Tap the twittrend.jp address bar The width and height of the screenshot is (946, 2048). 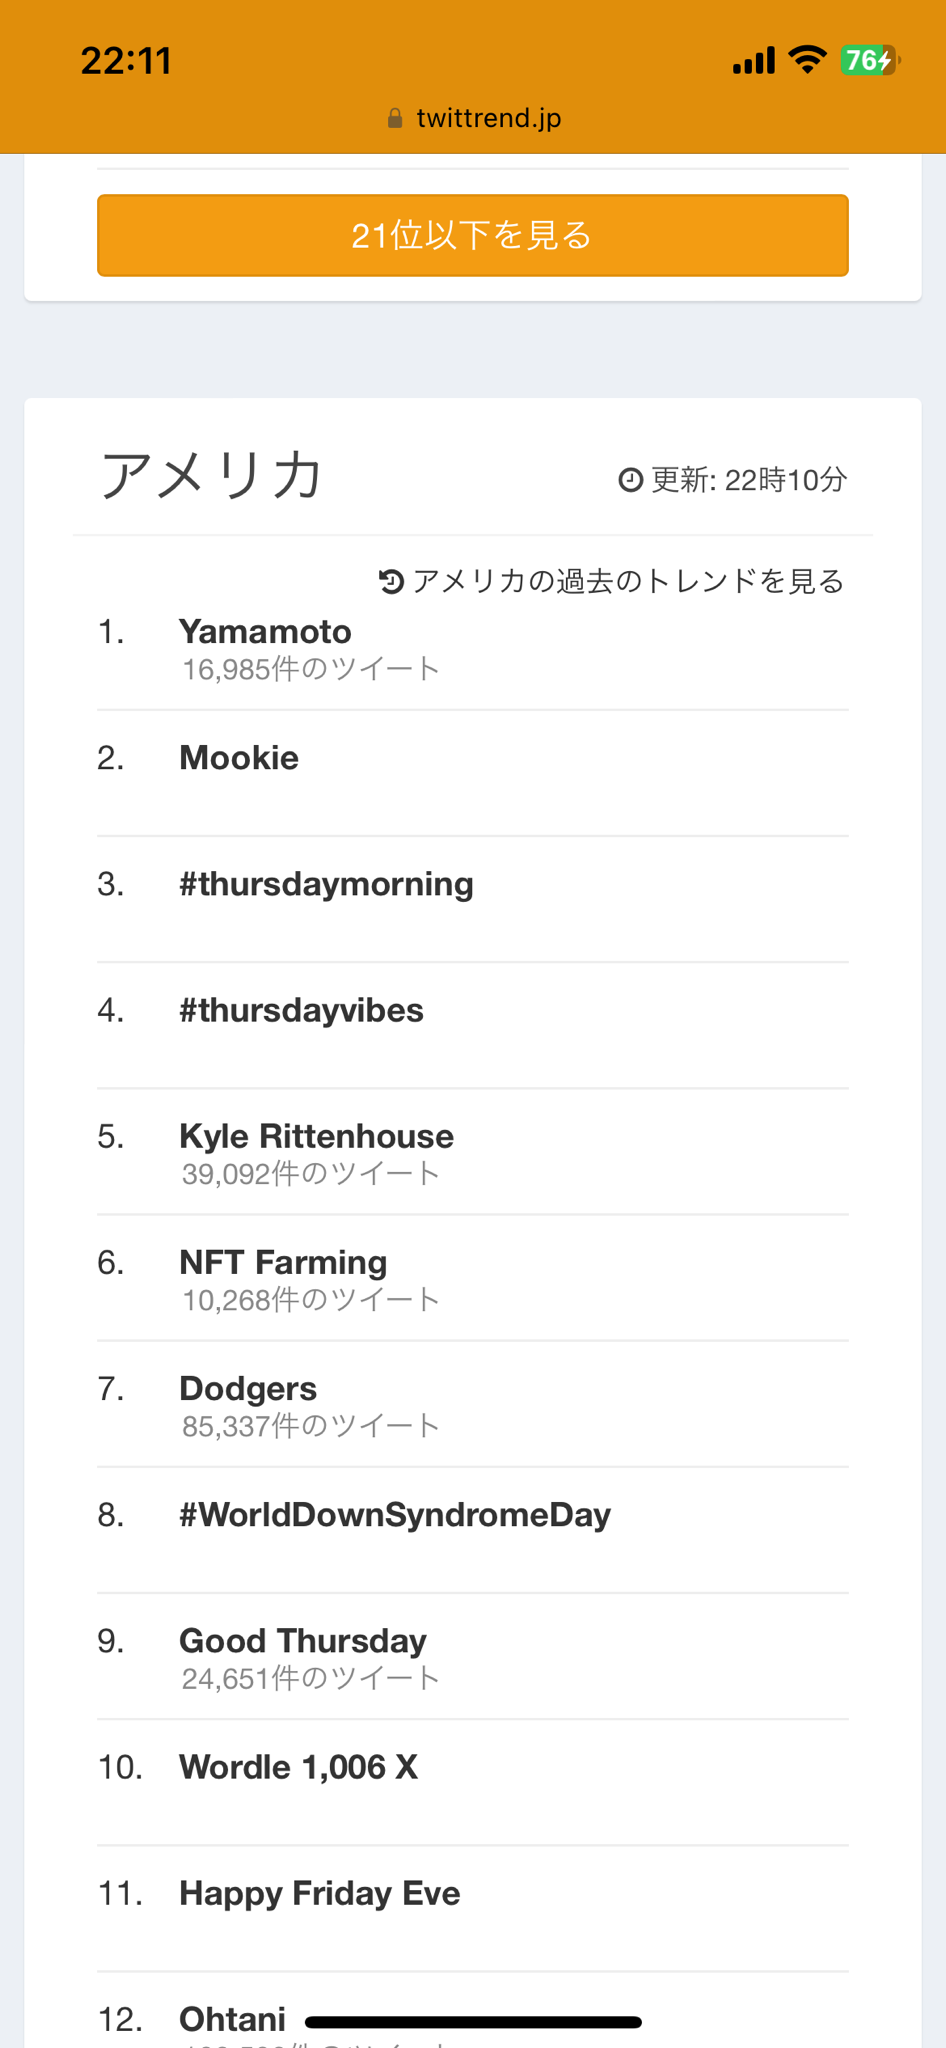point(488,118)
